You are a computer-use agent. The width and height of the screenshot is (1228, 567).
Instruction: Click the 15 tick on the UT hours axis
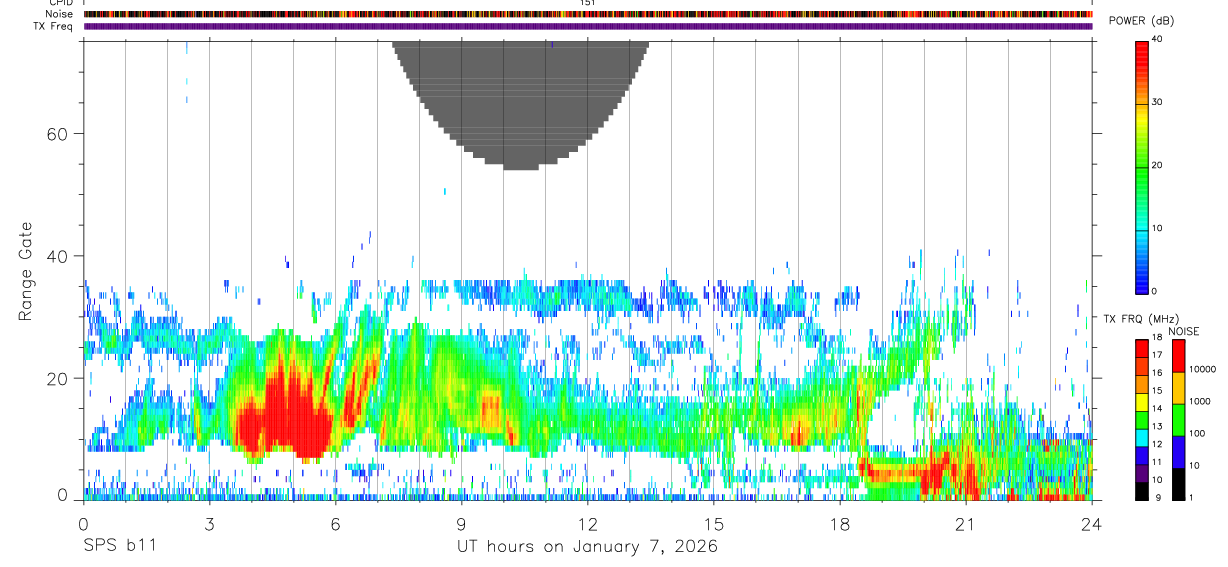tap(714, 523)
